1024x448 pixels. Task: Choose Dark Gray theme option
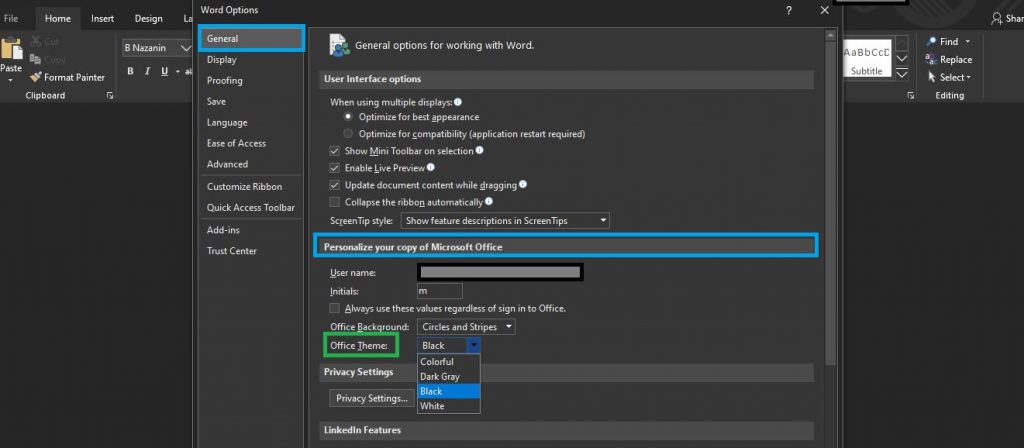(x=449, y=377)
